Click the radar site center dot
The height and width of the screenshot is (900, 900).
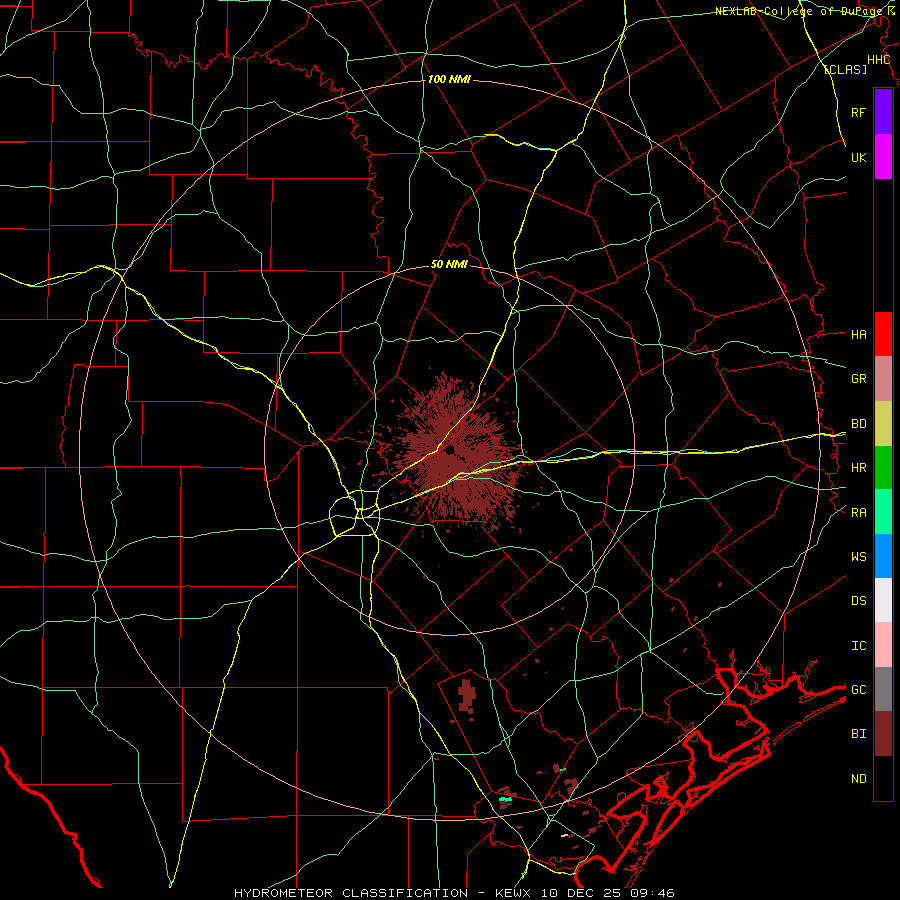click(x=449, y=450)
